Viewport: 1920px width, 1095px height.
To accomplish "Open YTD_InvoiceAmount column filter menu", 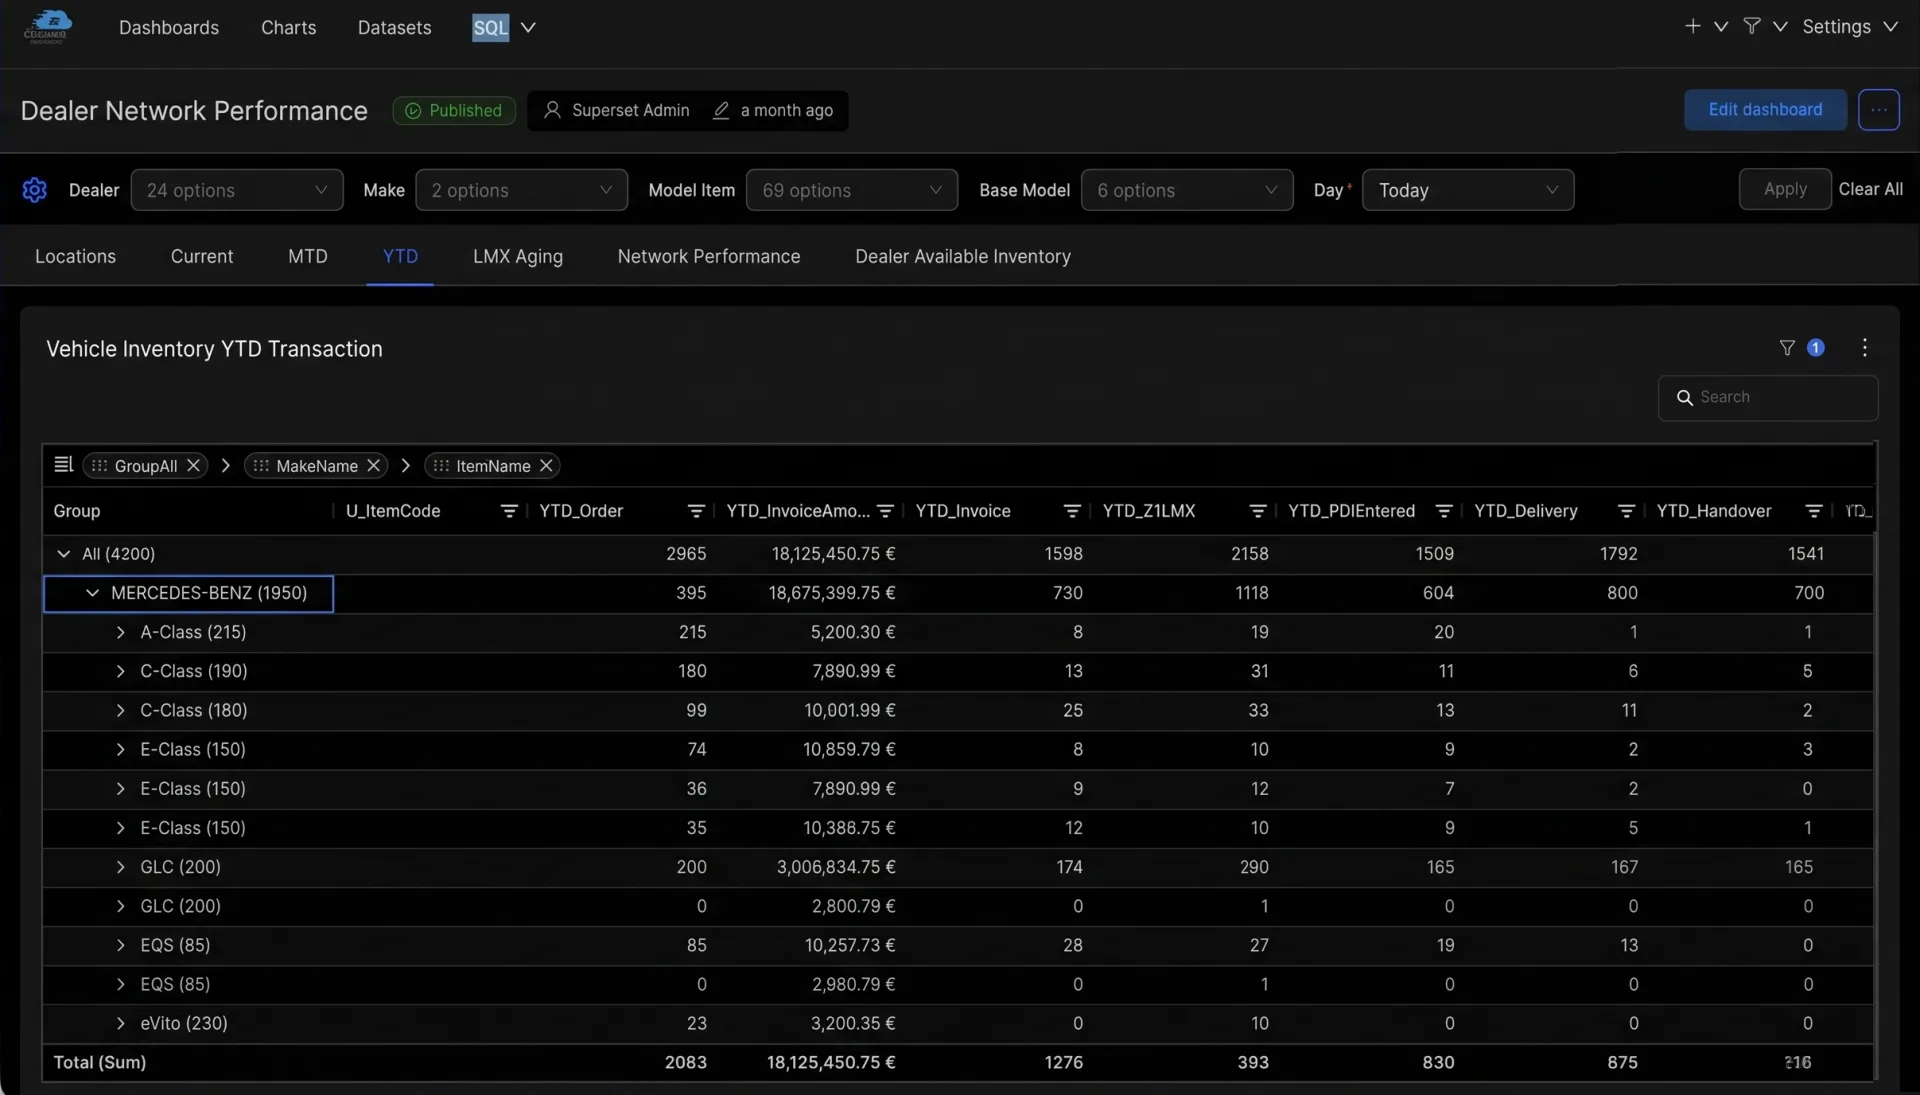I will [x=885, y=511].
